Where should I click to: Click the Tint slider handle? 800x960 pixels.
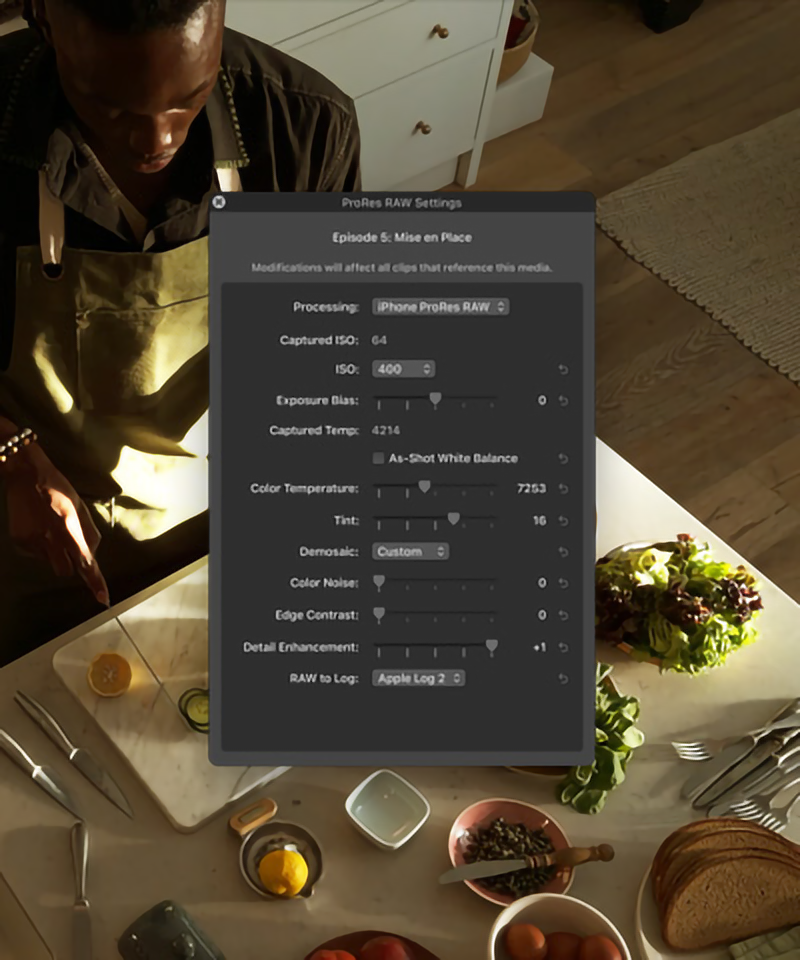click(x=453, y=519)
